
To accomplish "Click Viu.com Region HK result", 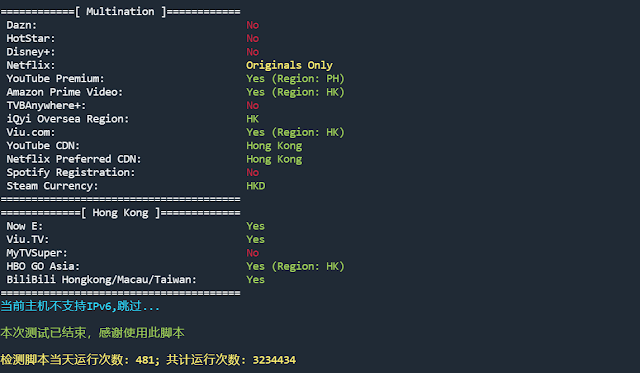I will 296,132.
